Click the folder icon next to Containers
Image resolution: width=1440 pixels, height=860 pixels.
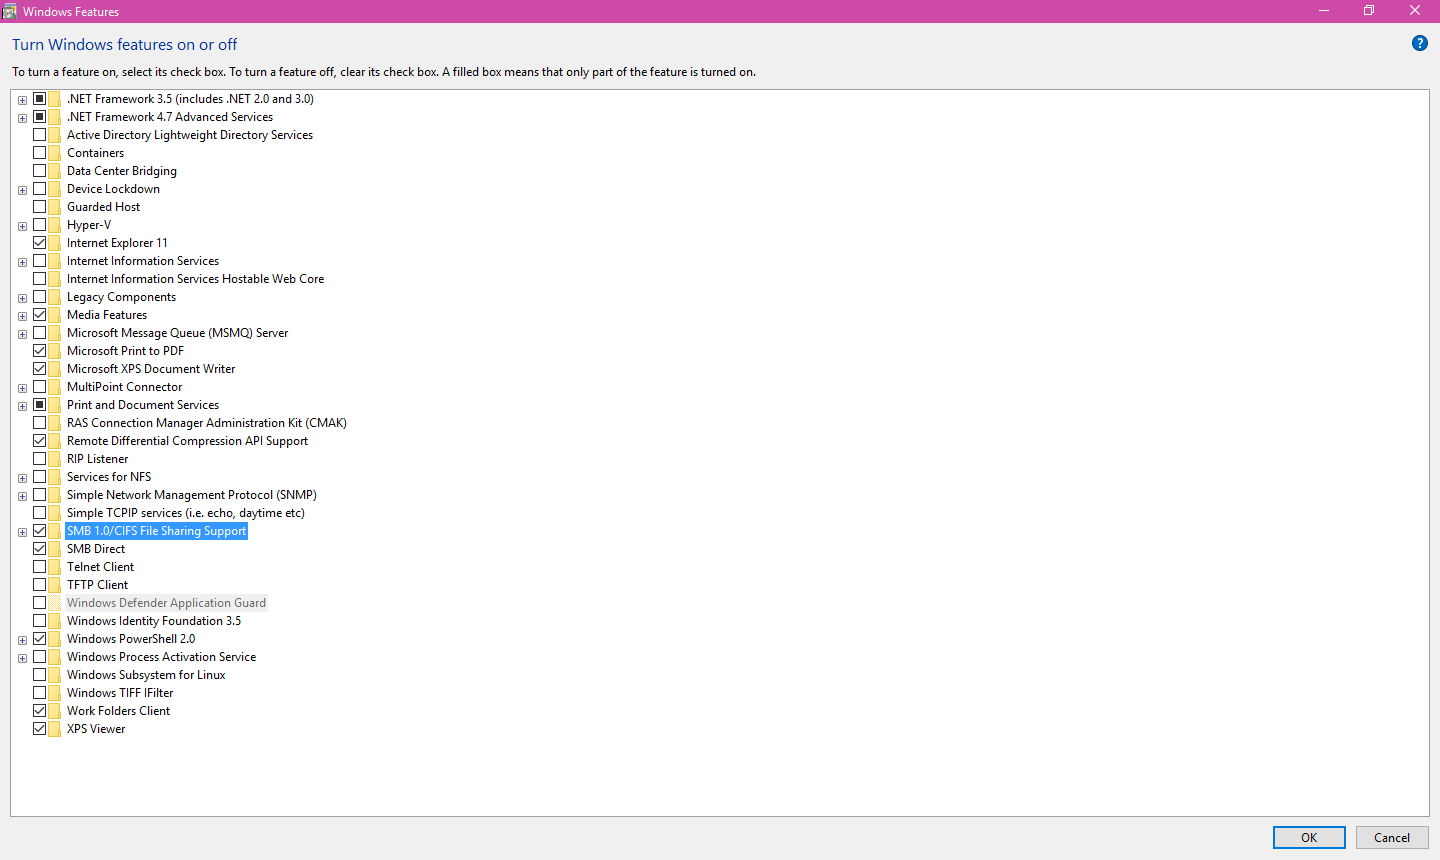(x=55, y=153)
